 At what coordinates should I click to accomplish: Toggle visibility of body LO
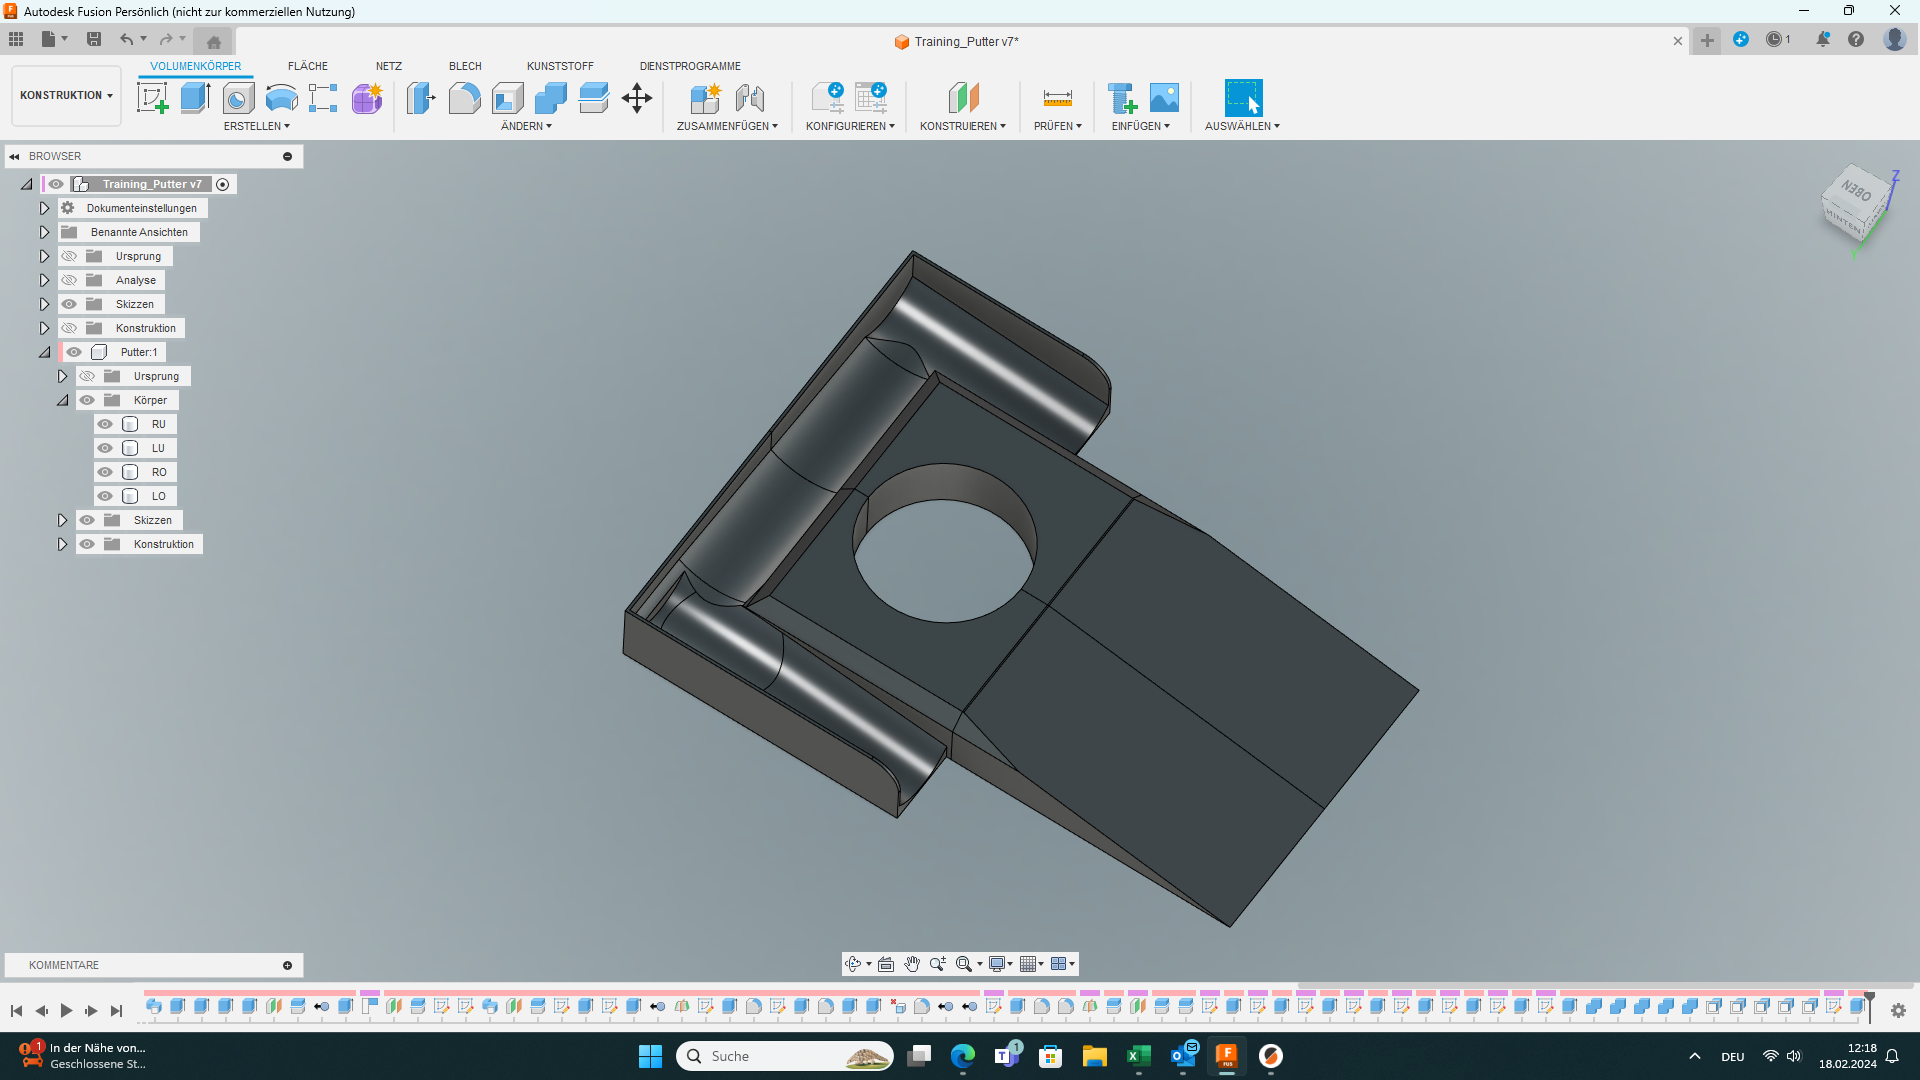(105, 495)
